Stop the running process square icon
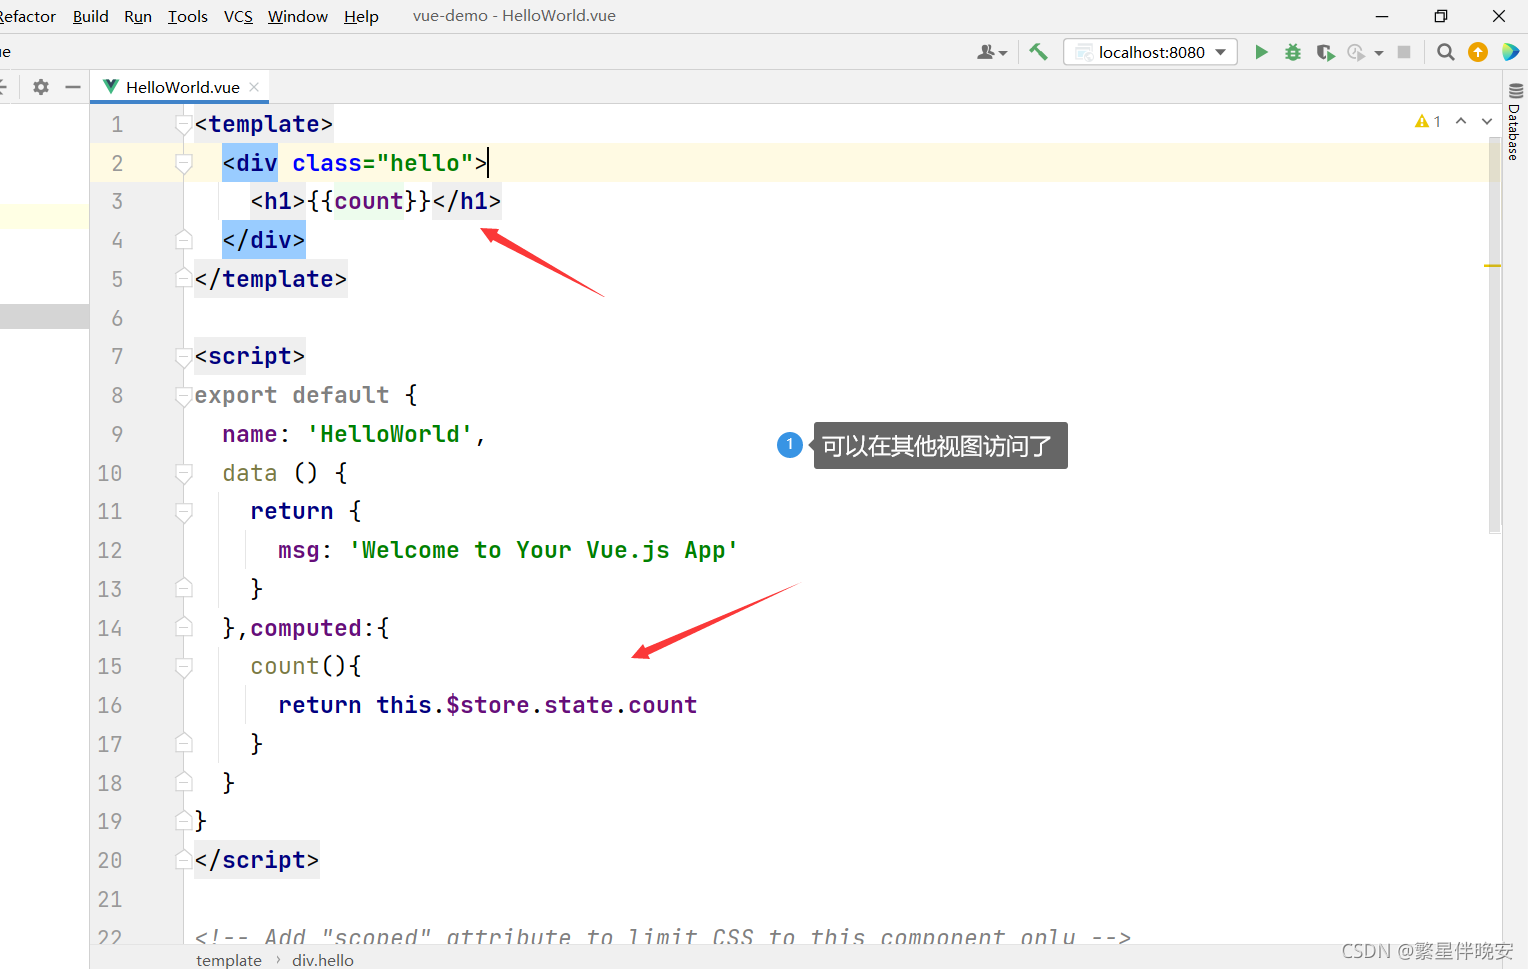 click(1404, 52)
